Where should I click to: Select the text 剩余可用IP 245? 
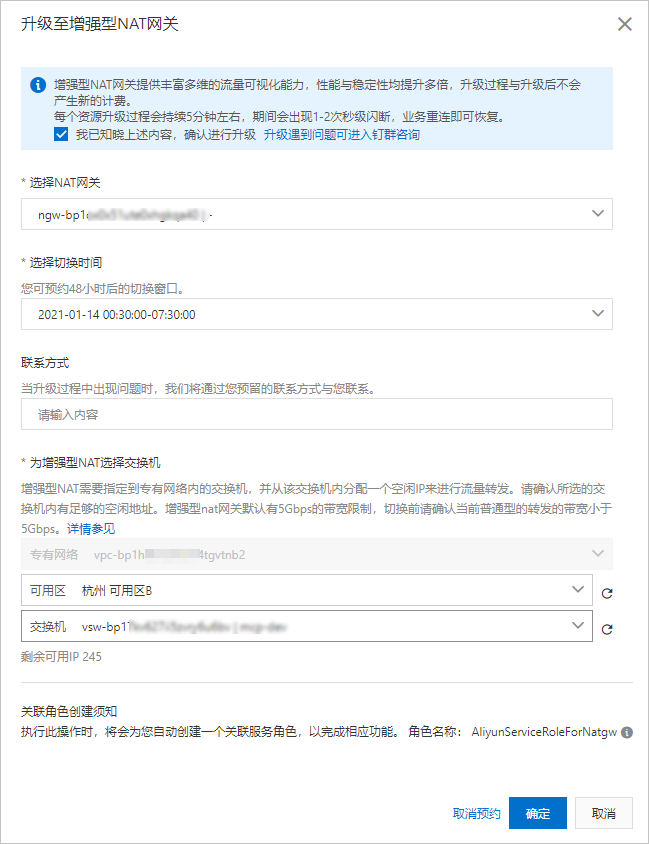coord(61,657)
